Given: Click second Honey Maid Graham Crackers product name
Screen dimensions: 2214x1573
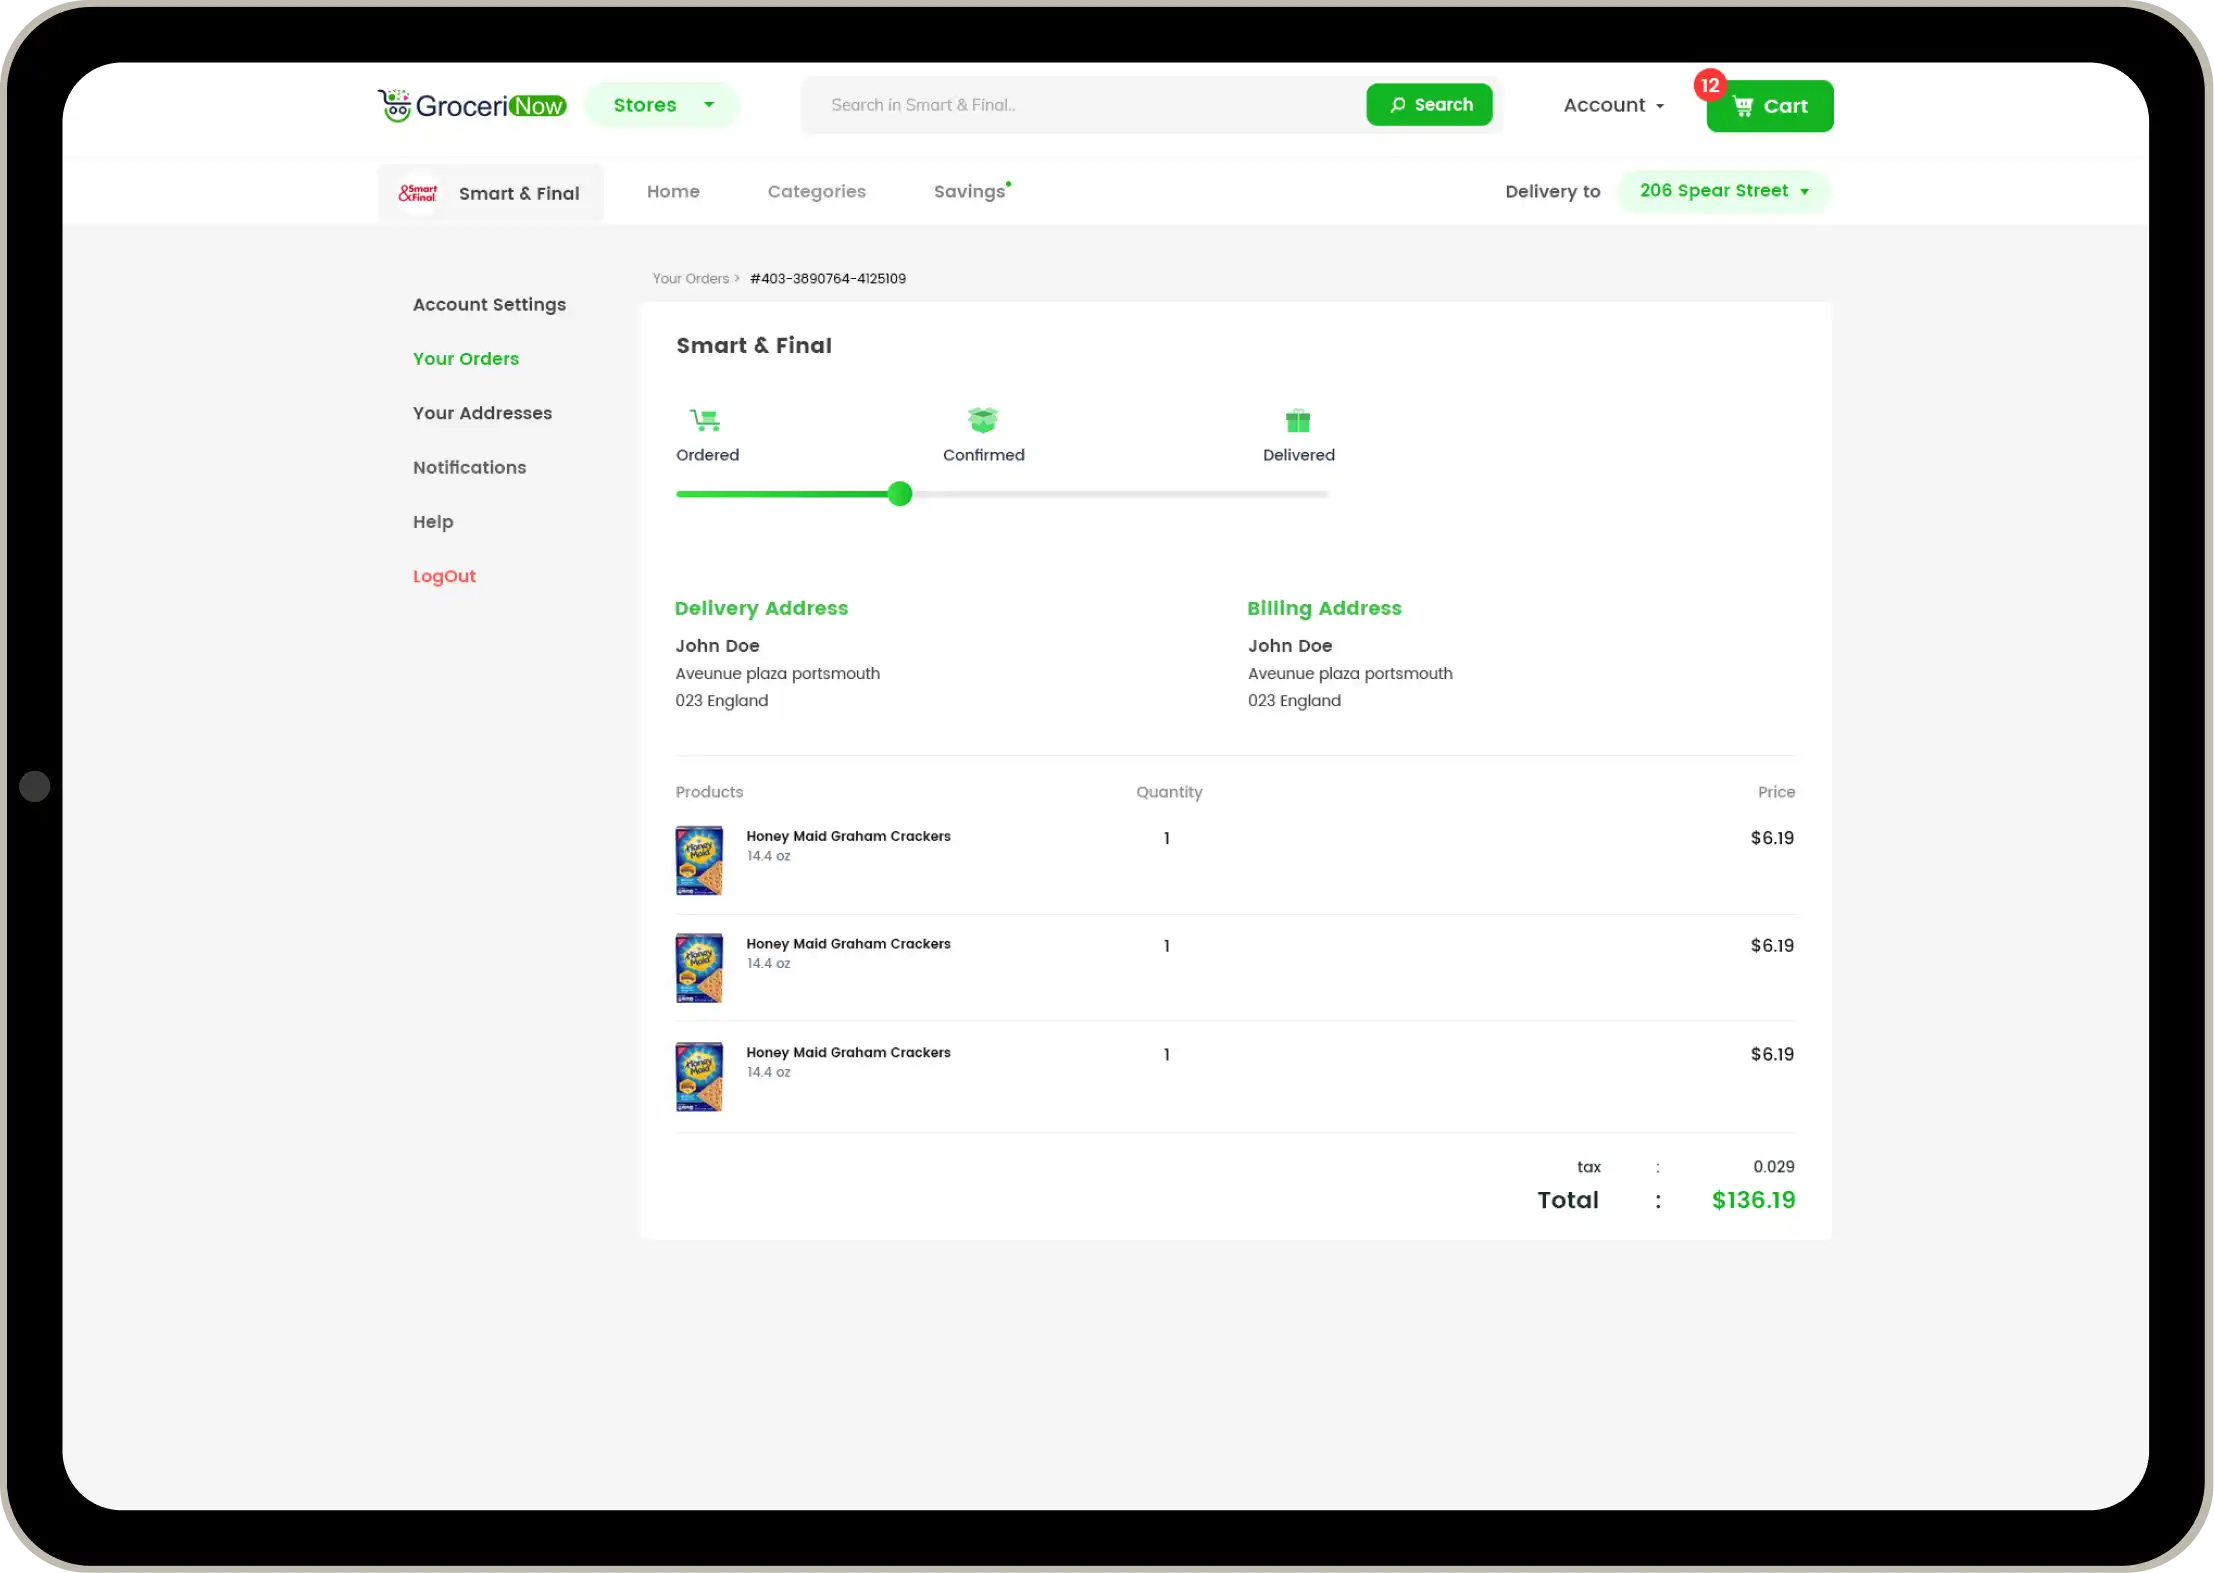Looking at the screenshot, I should pos(848,944).
